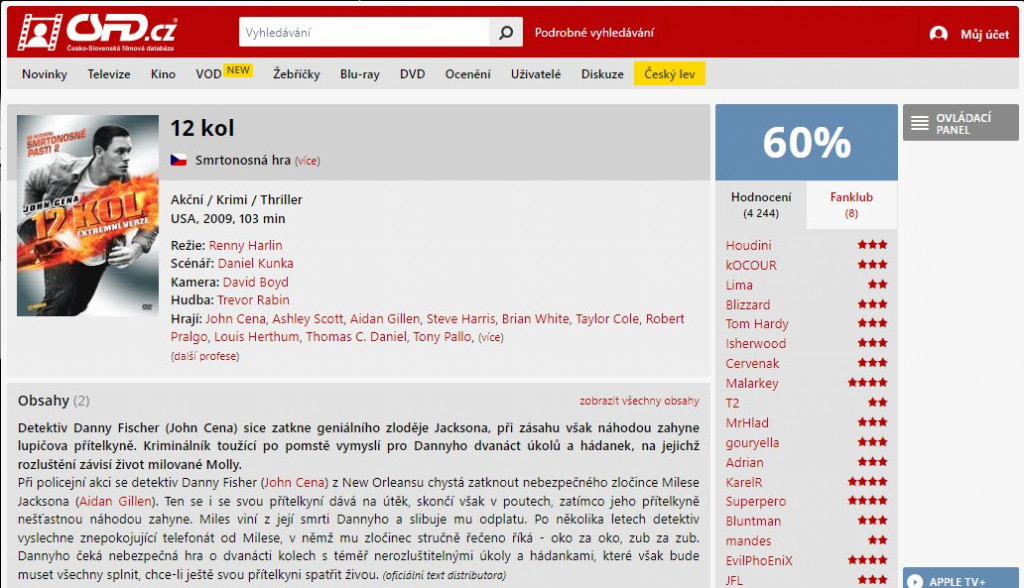
Task: Open director Renny Harlin's page
Action: pyautogui.click(x=246, y=246)
